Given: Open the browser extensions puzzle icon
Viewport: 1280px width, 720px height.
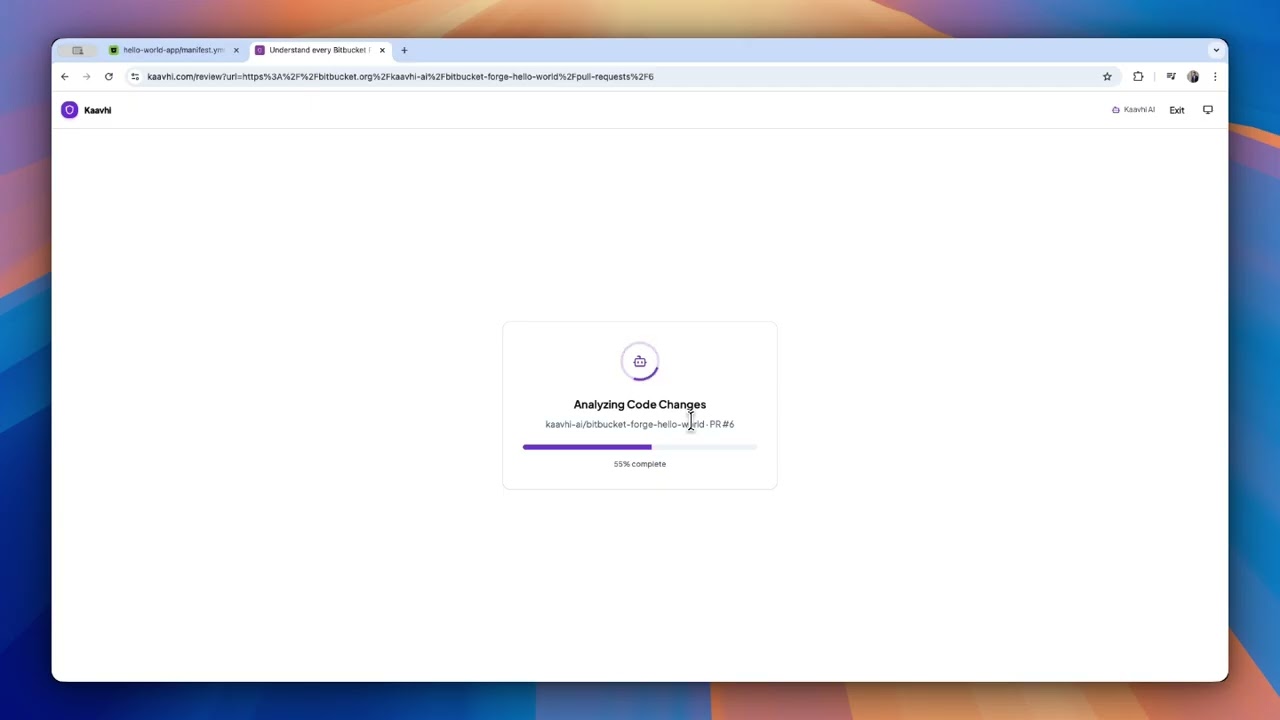Looking at the screenshot, I should [x=1138, y=76].
